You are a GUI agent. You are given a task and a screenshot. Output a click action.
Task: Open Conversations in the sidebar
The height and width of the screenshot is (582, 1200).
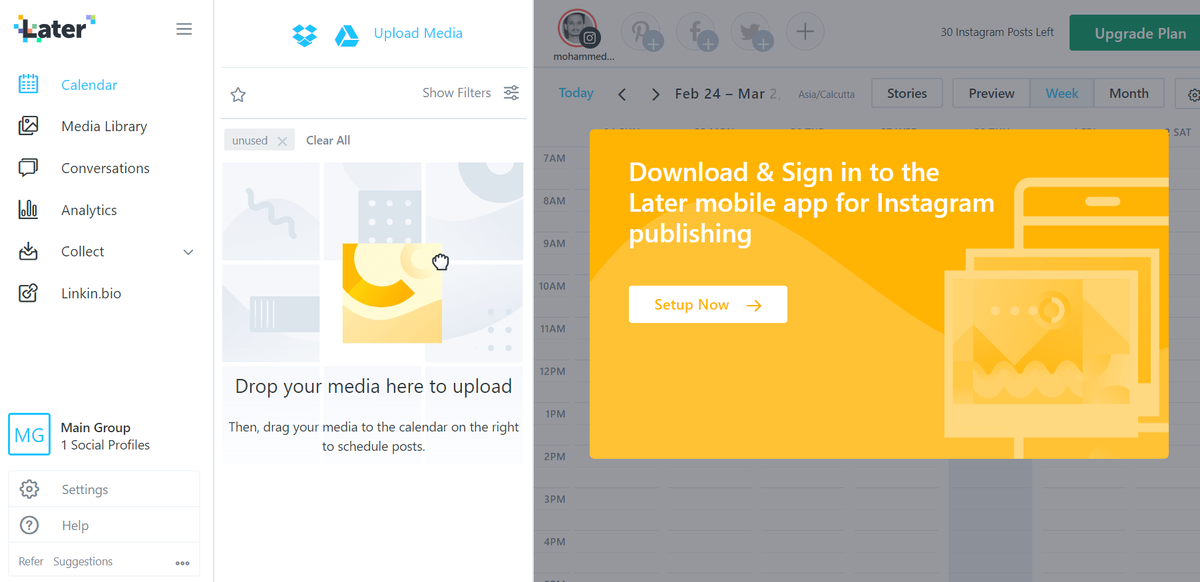(x=105, y=168)
